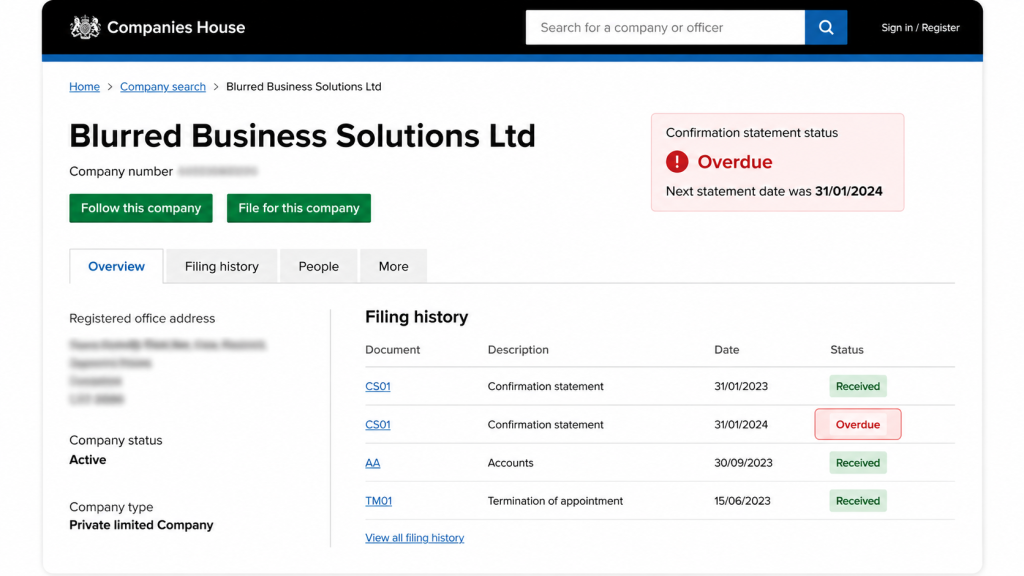The width and height of the screenshot is (1024, 576).
Task: Click the 'Company number' label
Action: pyautogui.click(x=121, y=171)
